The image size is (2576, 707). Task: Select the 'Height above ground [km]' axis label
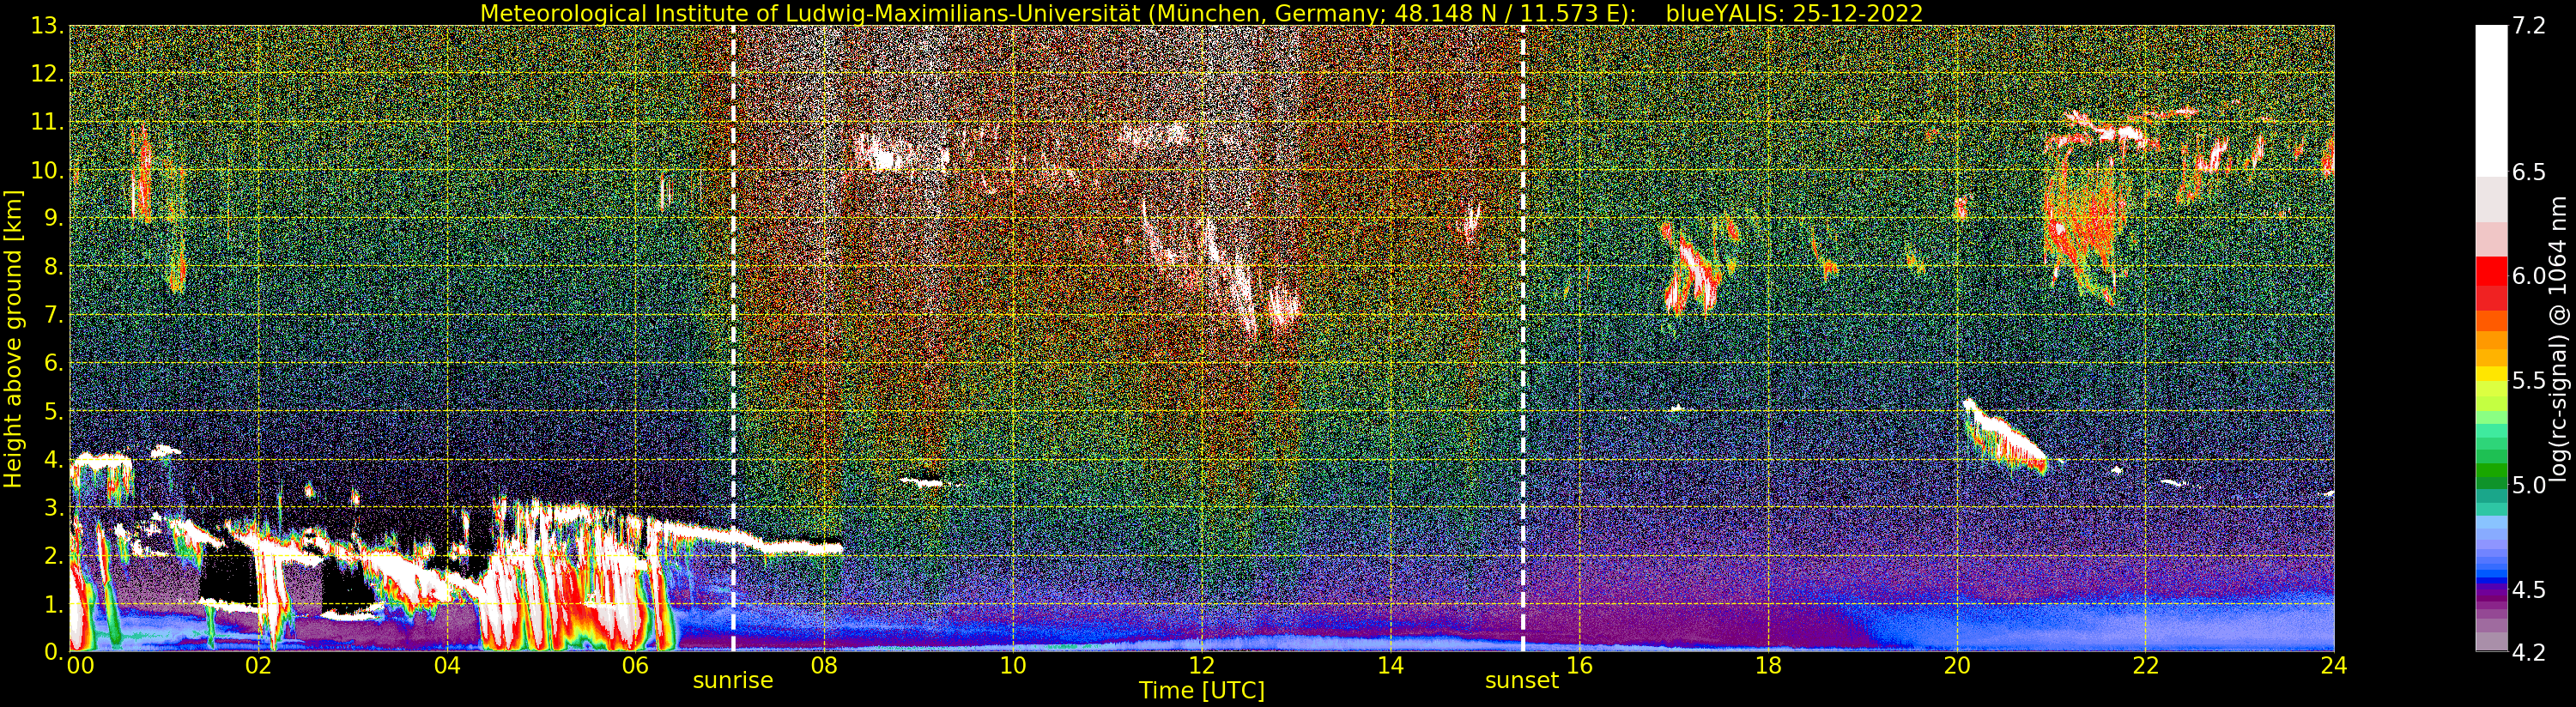pos(13,338)
